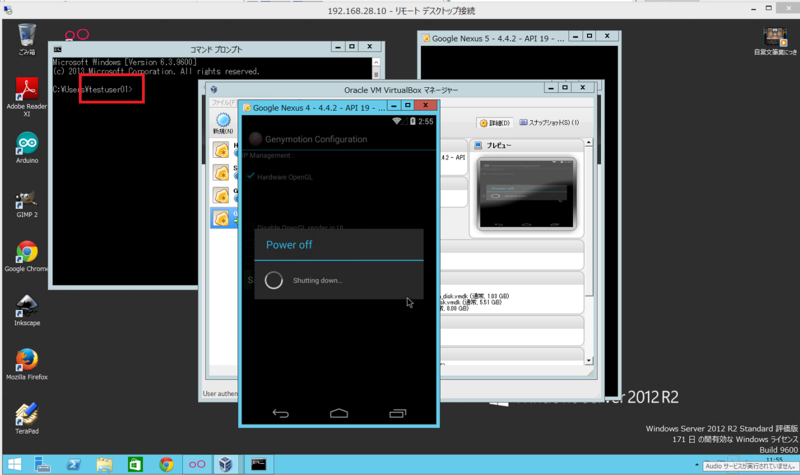The image size is (800, 475).
Task: Click the Shutting down spinner indicator
Action: [273, 280]
